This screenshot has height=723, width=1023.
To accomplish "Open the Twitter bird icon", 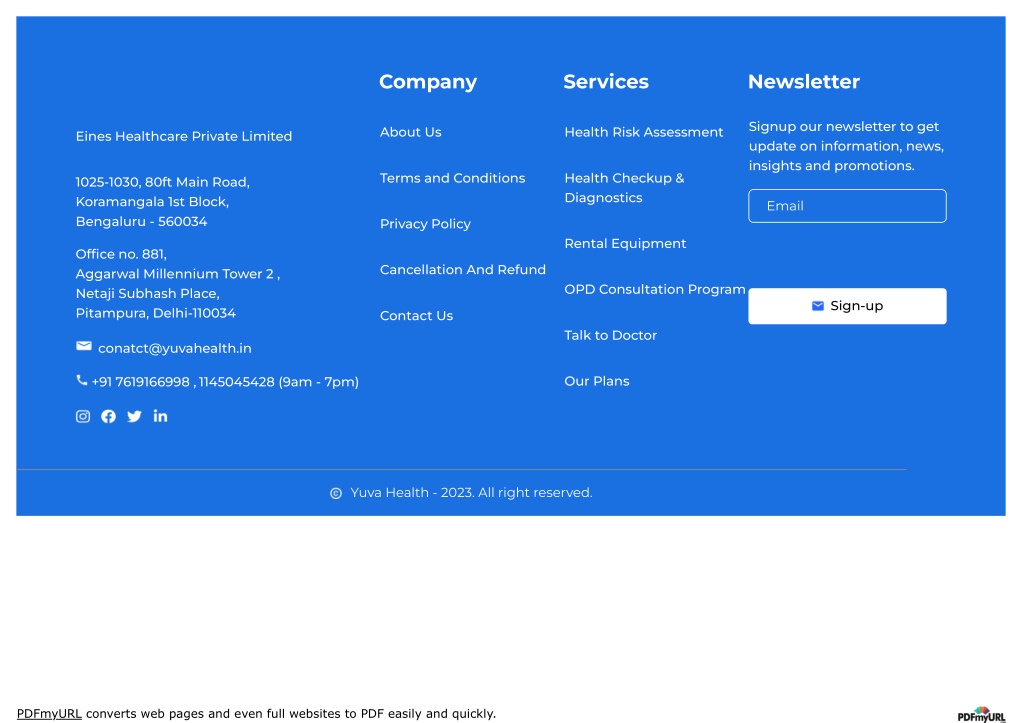I will [134, 416].
